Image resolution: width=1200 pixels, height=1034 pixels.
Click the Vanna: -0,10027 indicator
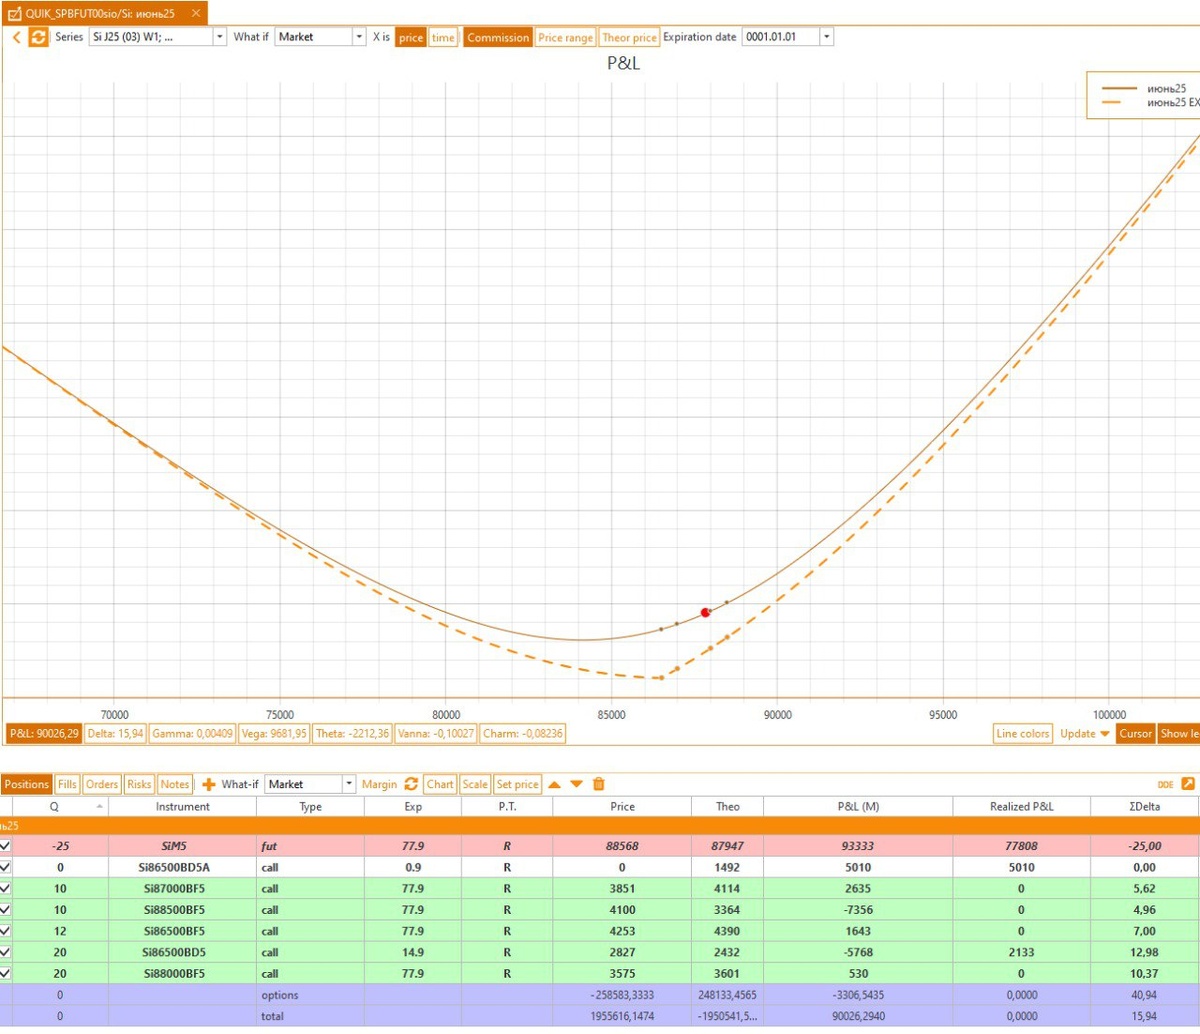point(435,734)
